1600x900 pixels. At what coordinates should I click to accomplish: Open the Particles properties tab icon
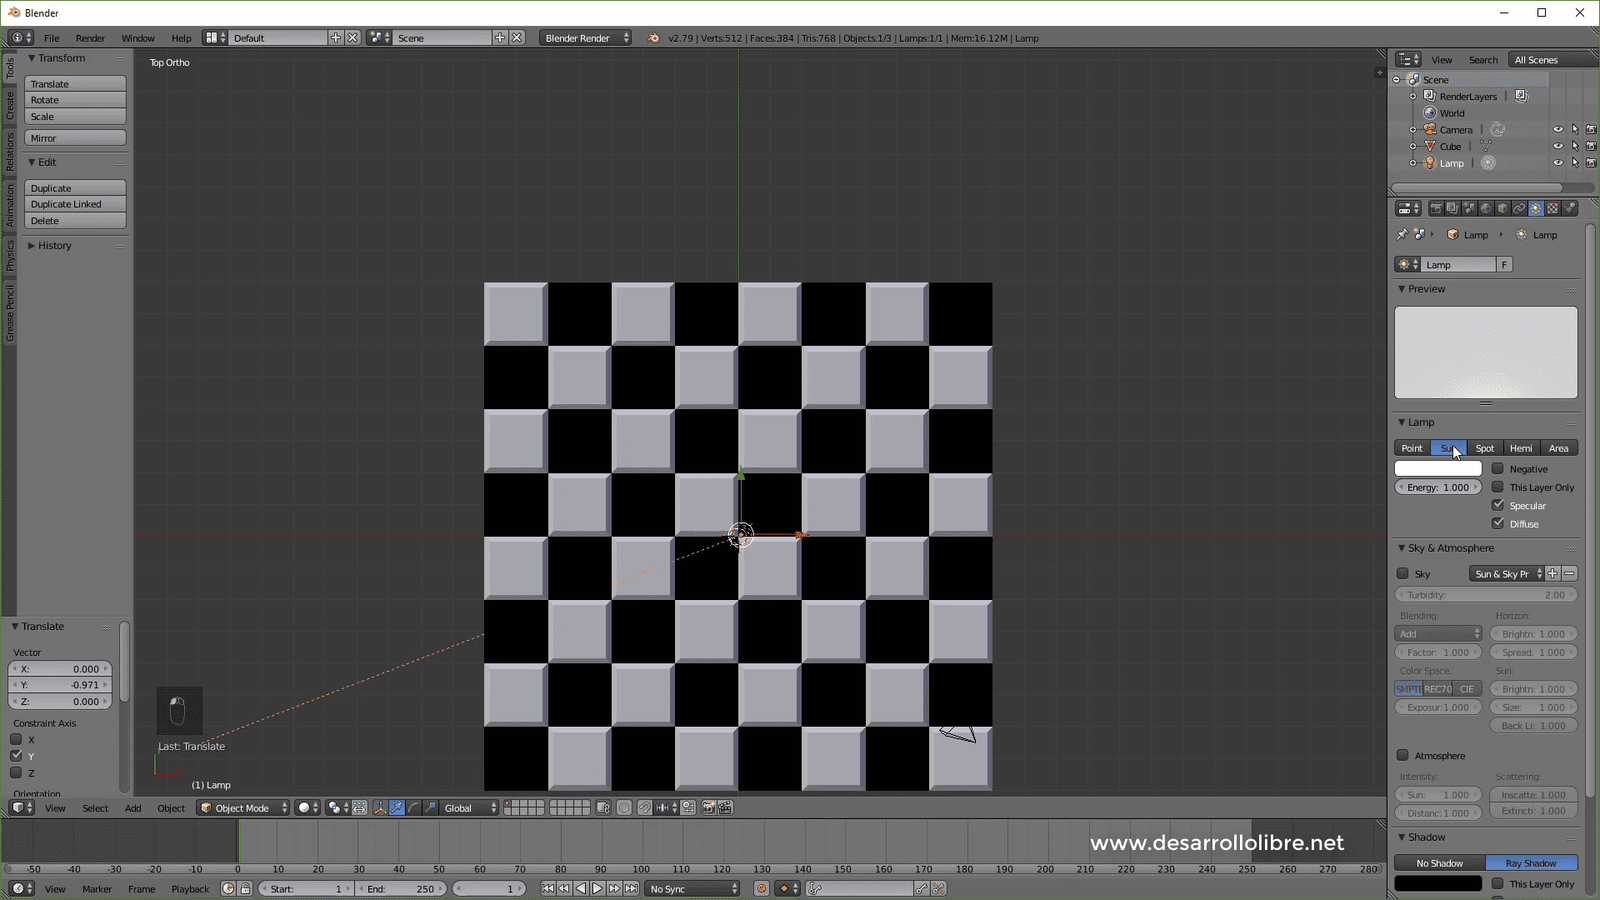point(1569,208)
